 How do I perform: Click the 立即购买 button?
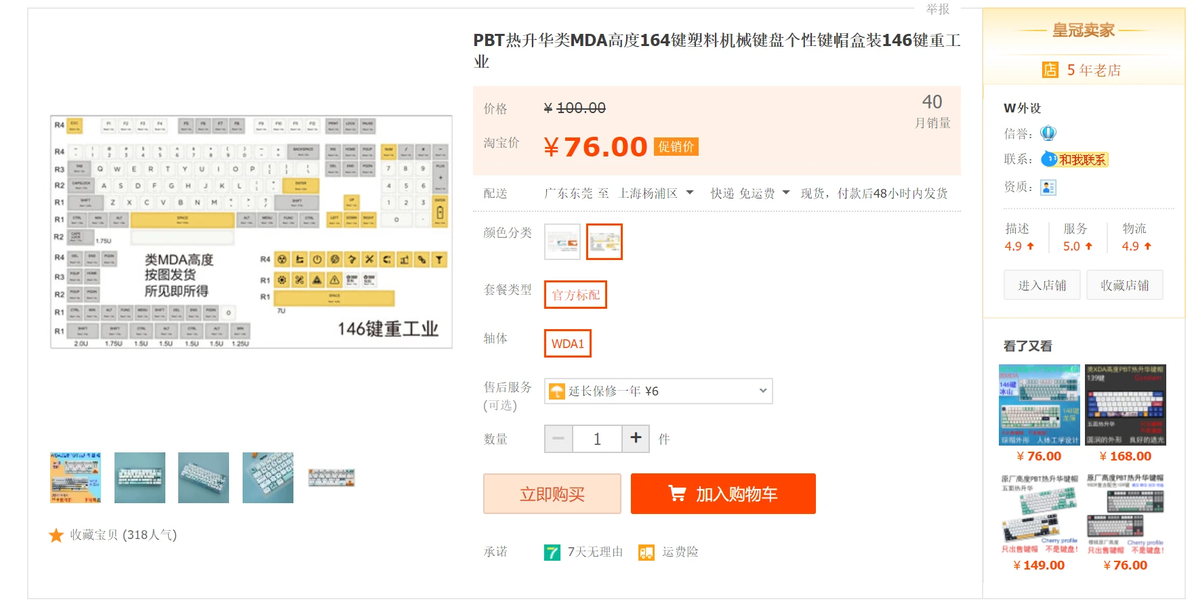552,494
